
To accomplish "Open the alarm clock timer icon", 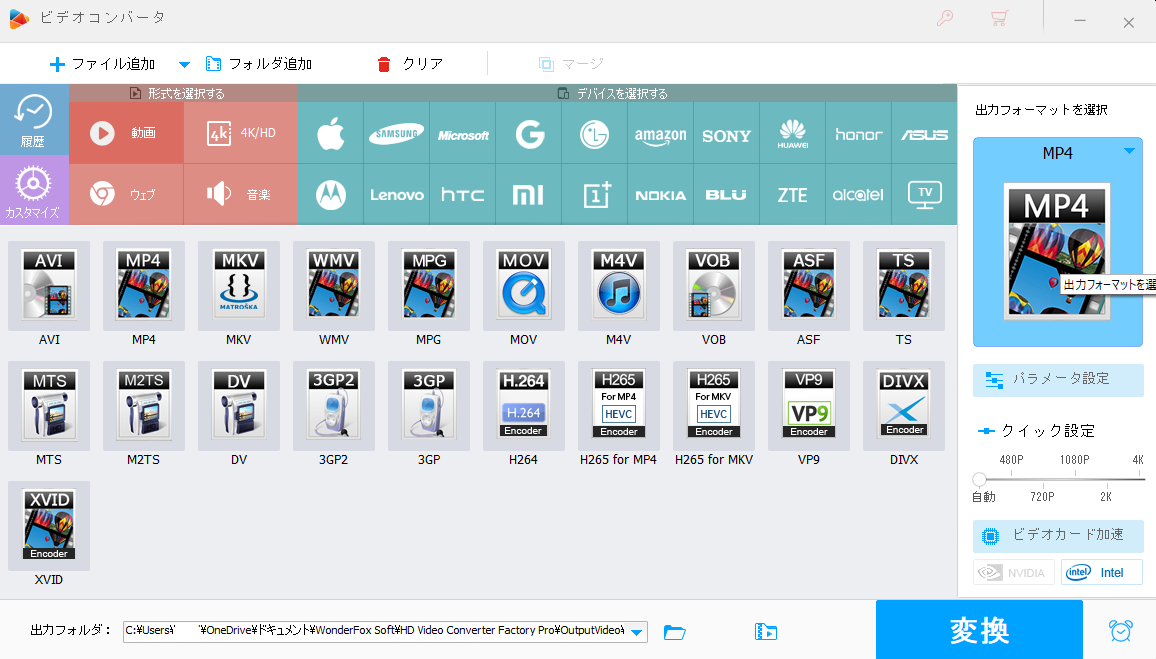I will [1121, 631].
